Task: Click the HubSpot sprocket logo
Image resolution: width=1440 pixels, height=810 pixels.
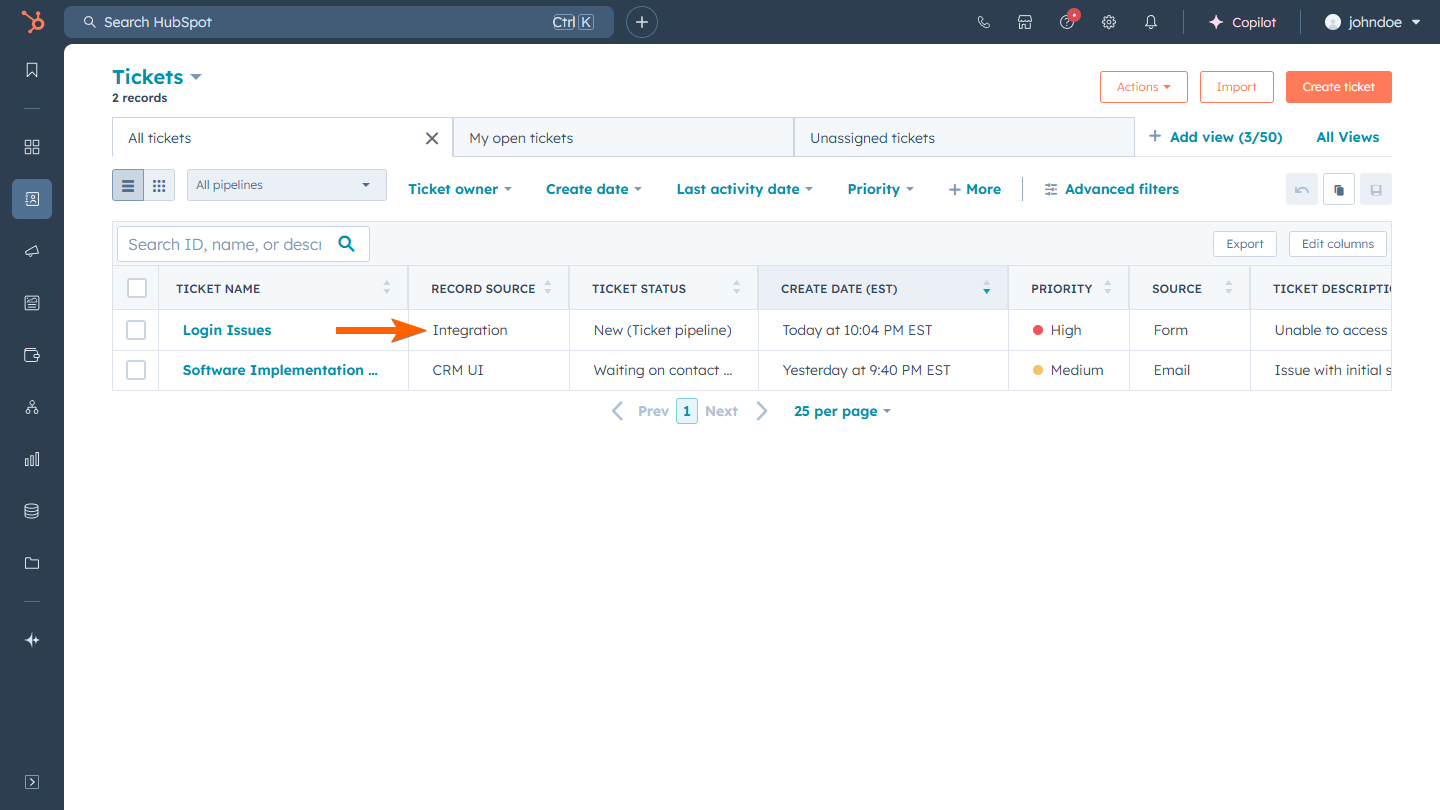Action: tap(32, 22)
